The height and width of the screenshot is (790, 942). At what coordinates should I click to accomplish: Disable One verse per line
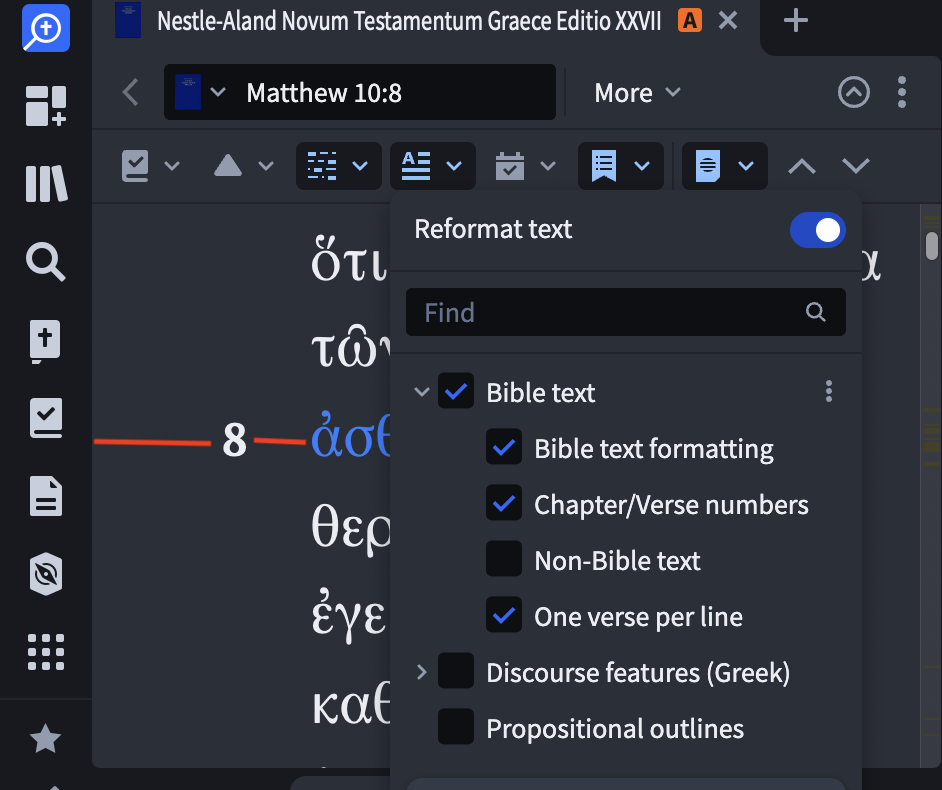tap(504, 616)
